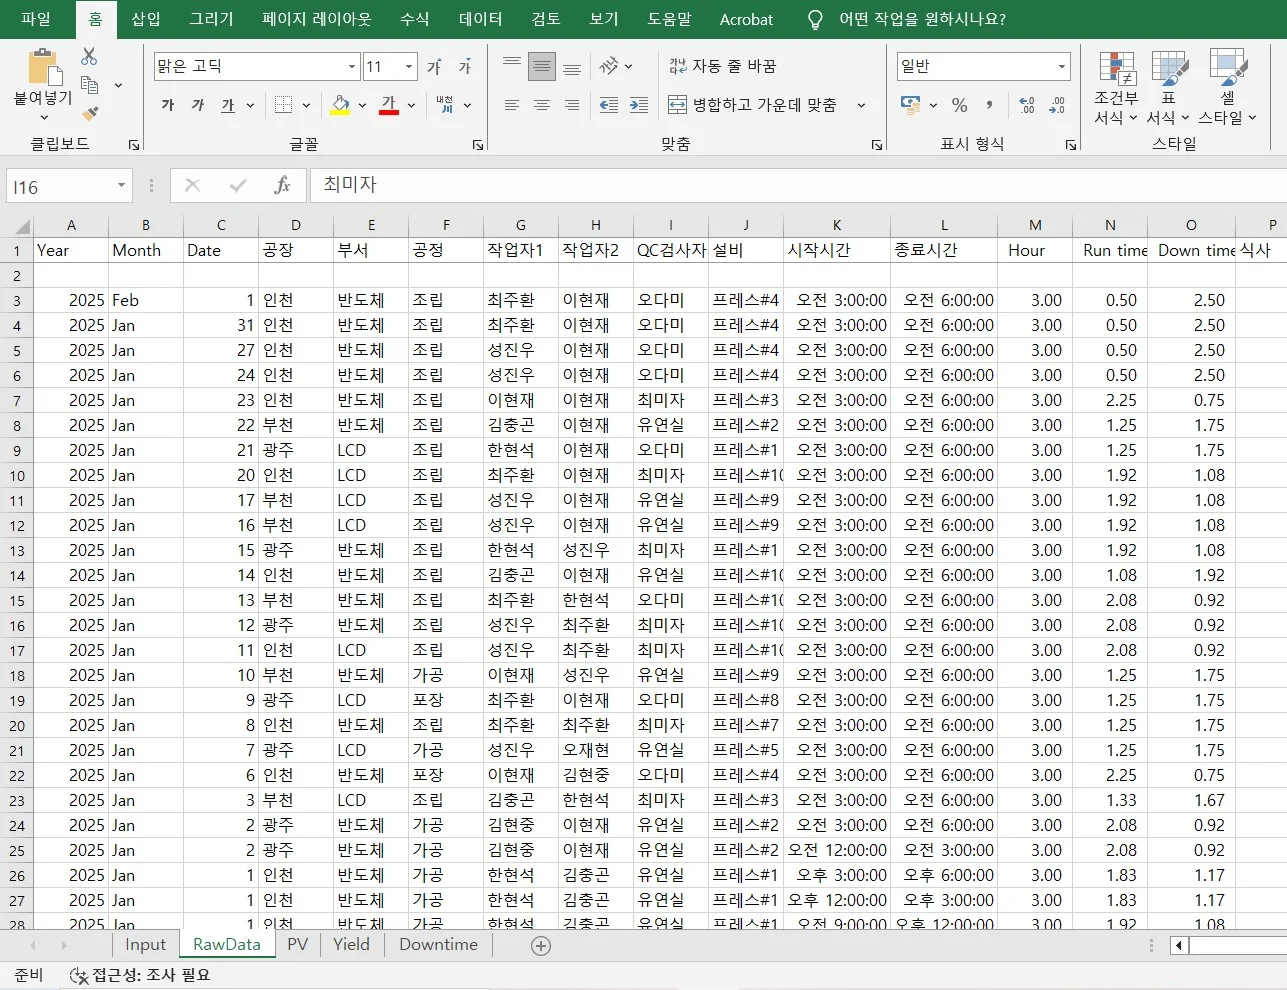This screenshot has width=1287, height=990.
Task: Switch to the Acrobat tab
Action: click(746, 19)
